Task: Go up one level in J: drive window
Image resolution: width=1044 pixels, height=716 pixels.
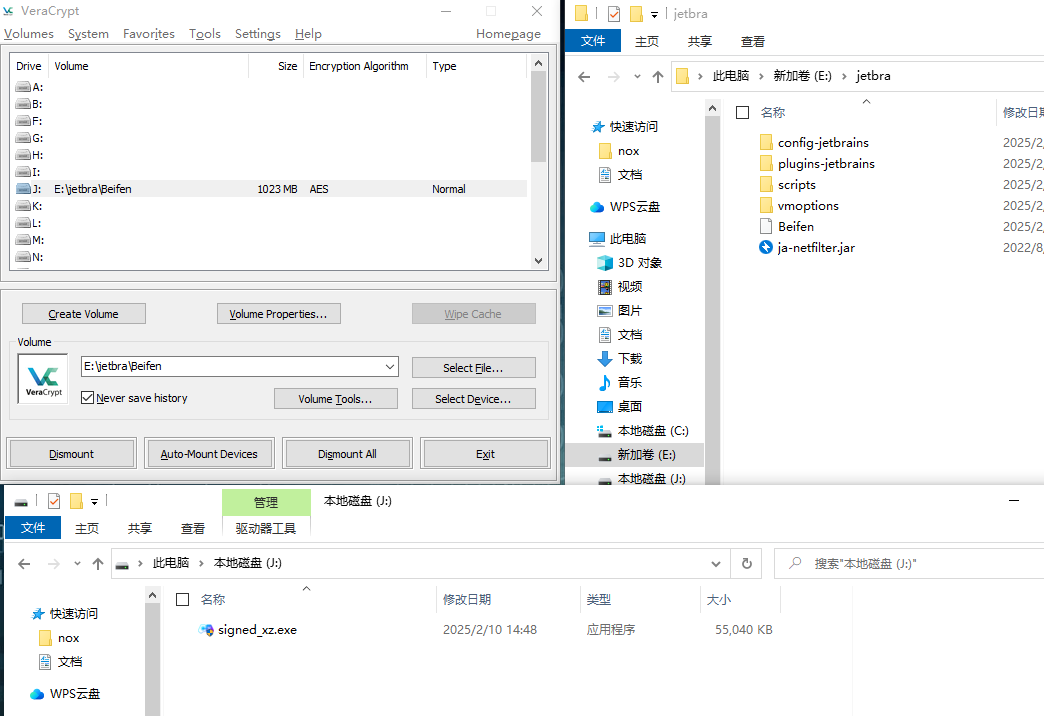Action: click(98, 564)
